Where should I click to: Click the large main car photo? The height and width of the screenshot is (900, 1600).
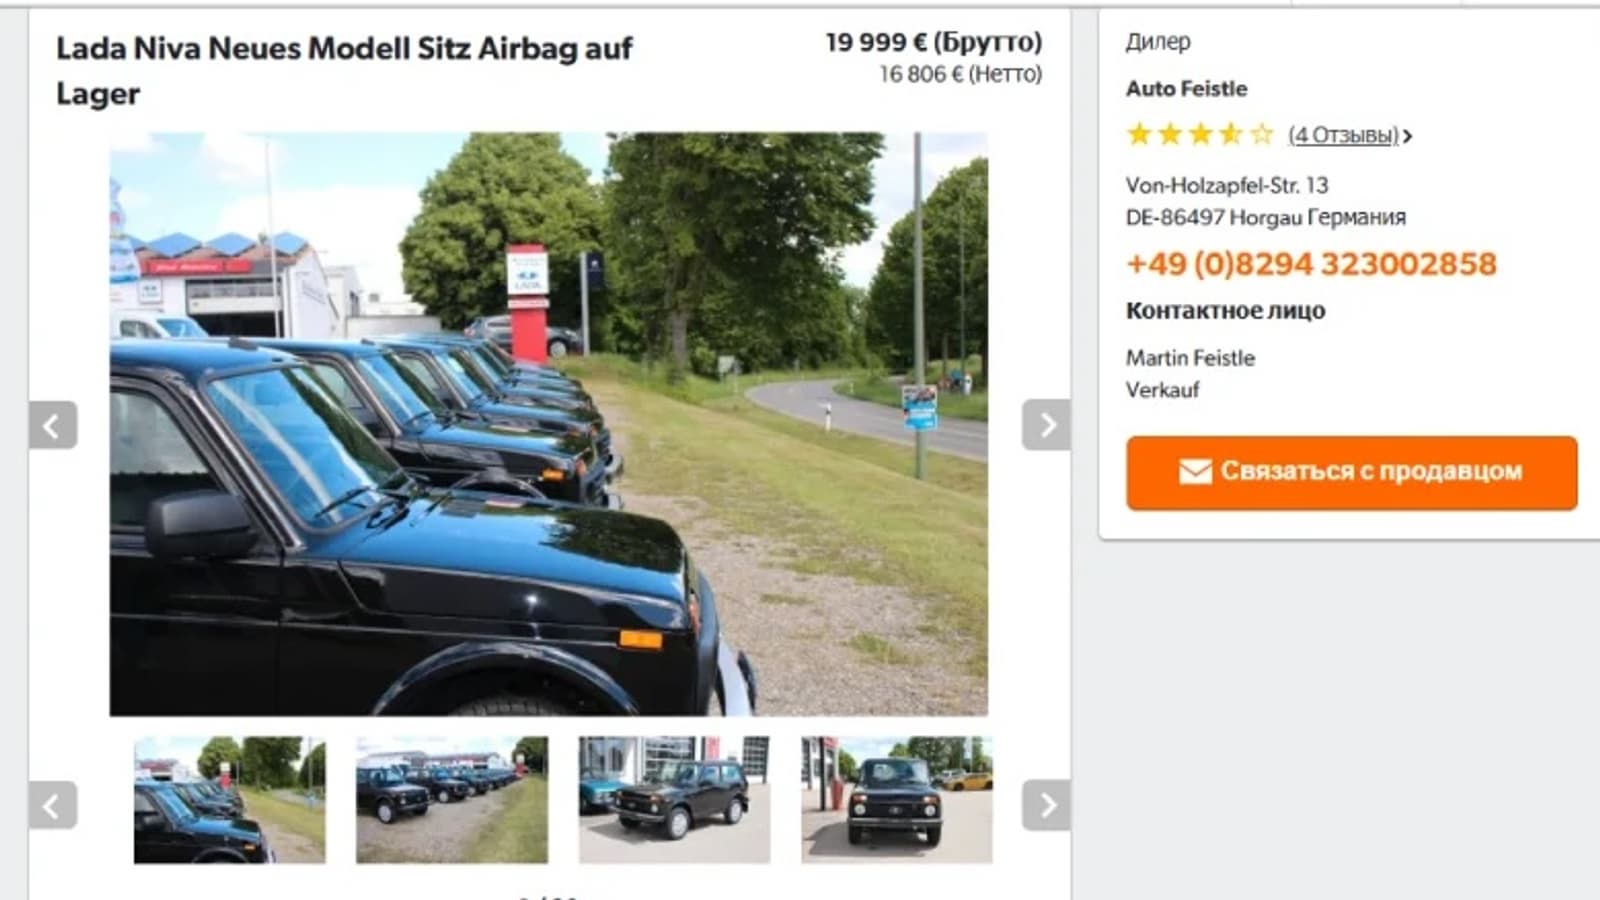point(549,424)
